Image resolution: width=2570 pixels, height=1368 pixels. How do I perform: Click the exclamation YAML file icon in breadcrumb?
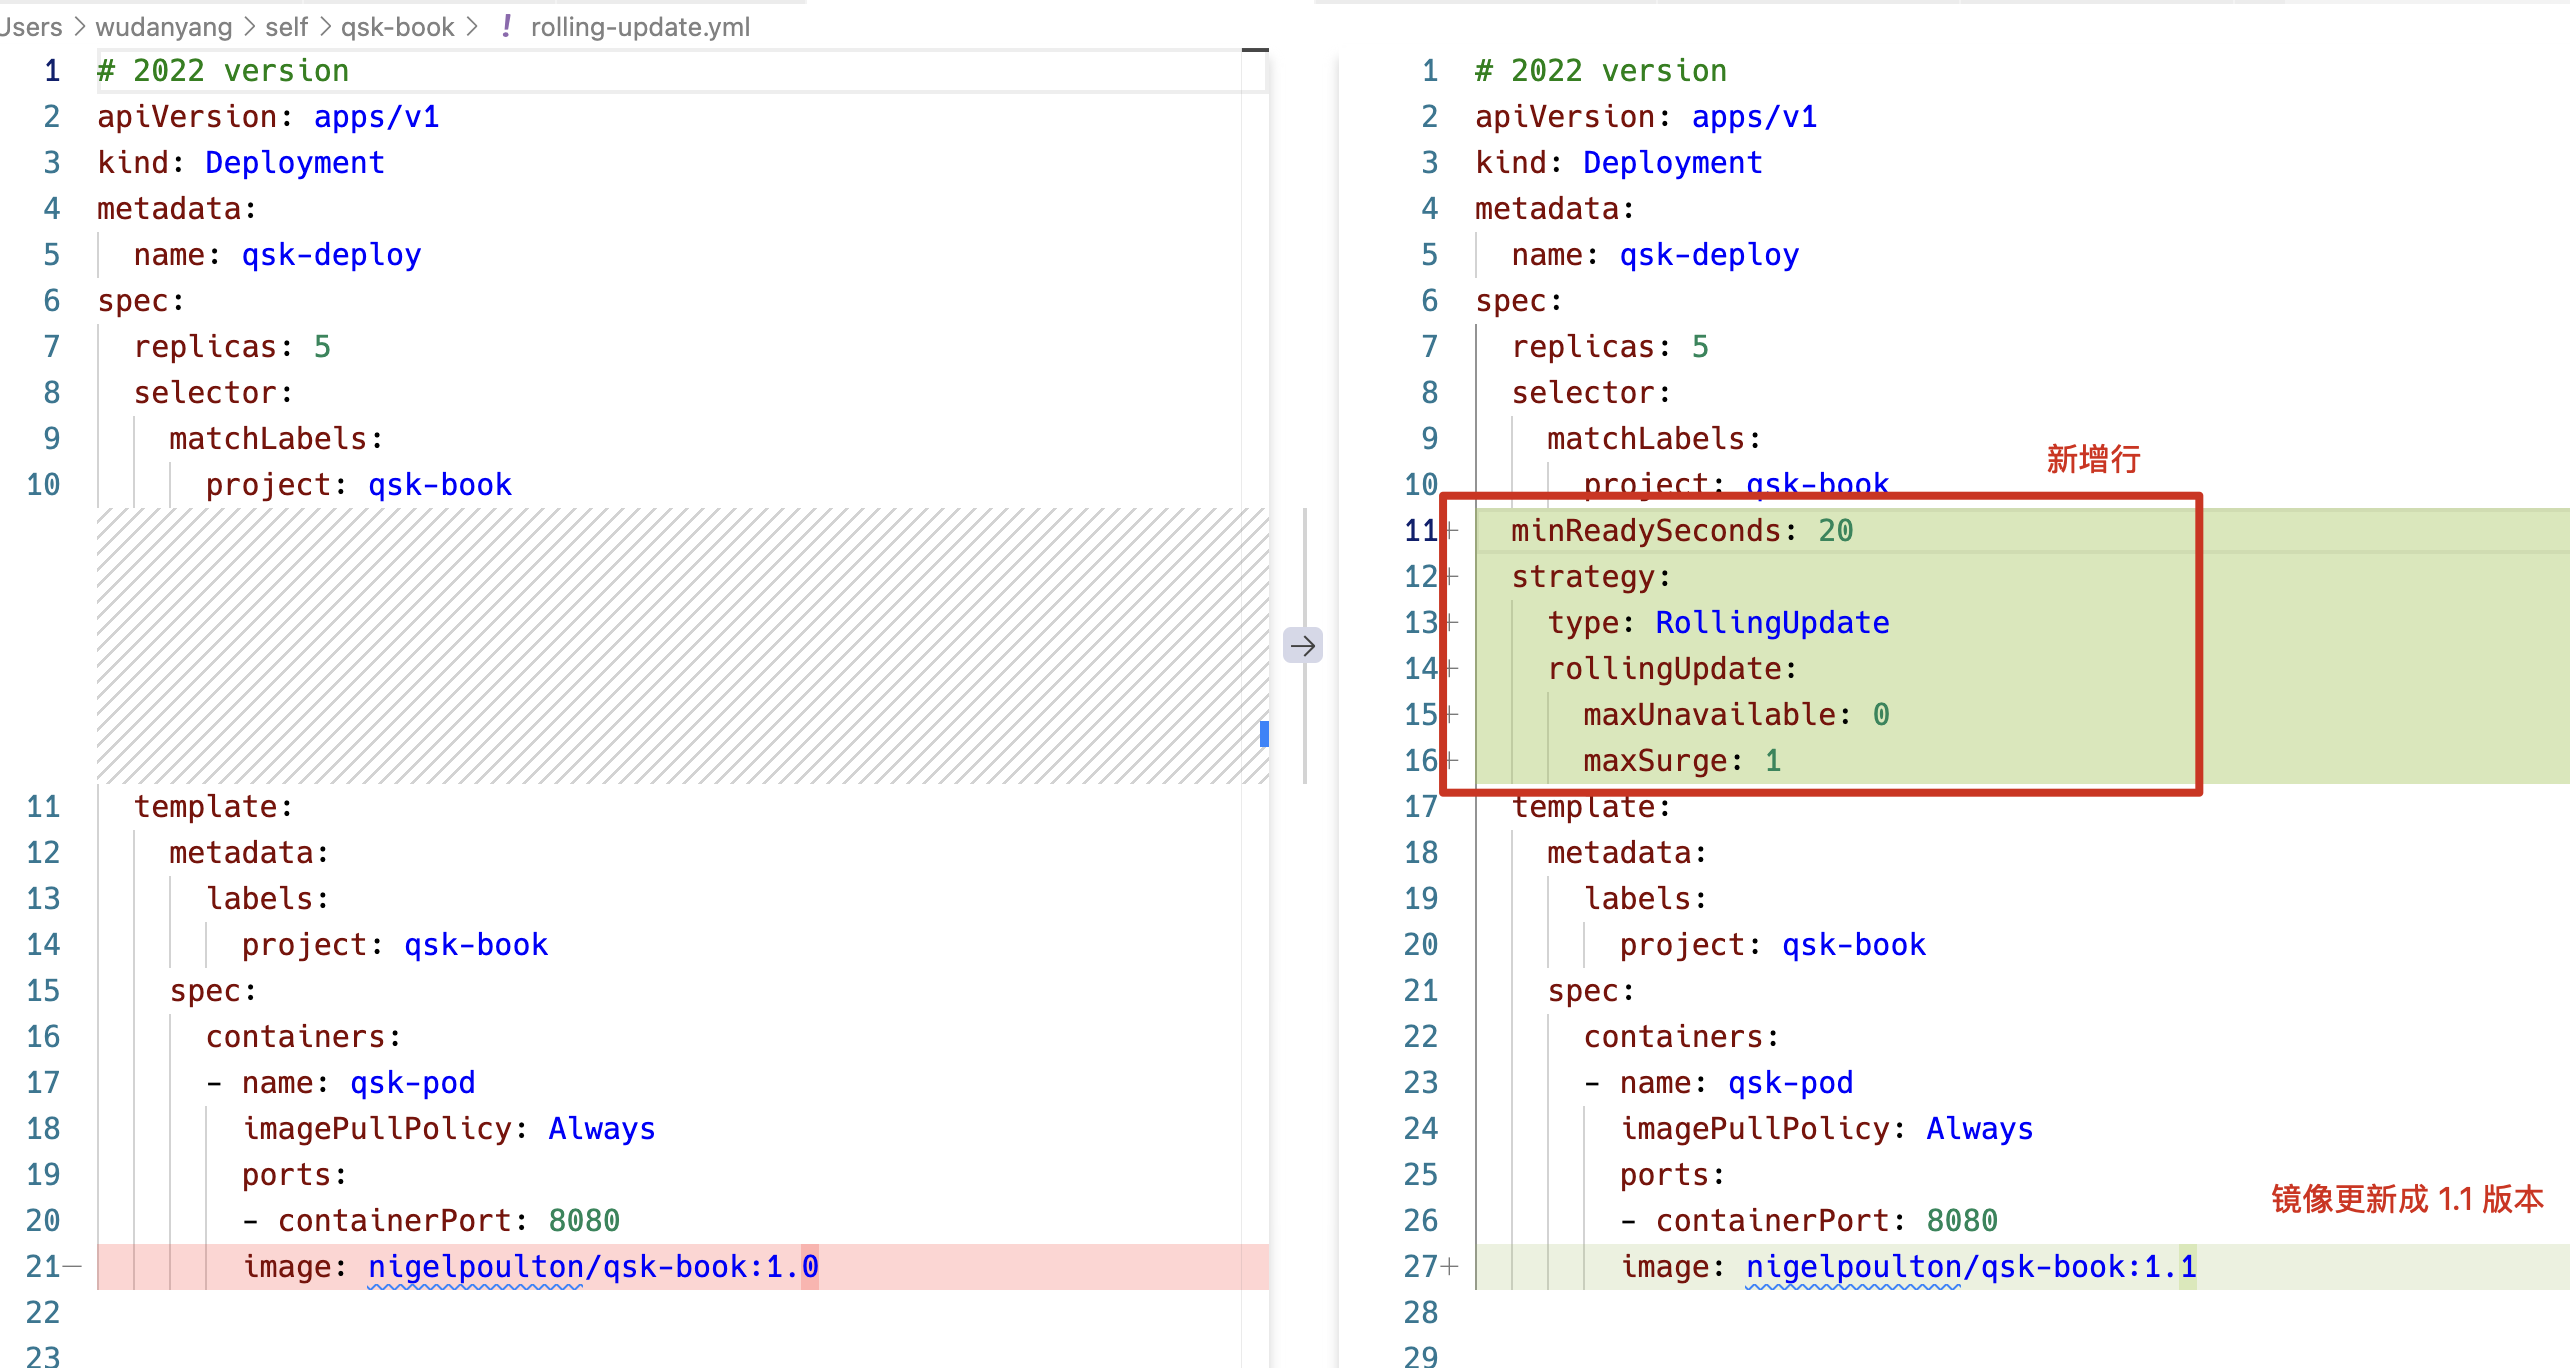click(x=506, y=26)
